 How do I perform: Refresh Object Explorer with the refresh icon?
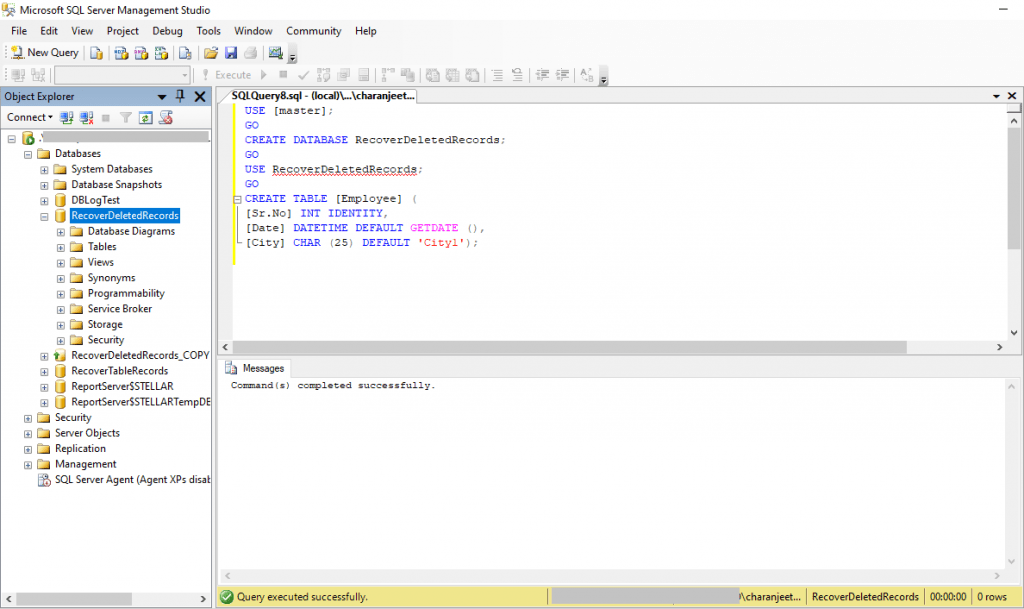point(145,117)
